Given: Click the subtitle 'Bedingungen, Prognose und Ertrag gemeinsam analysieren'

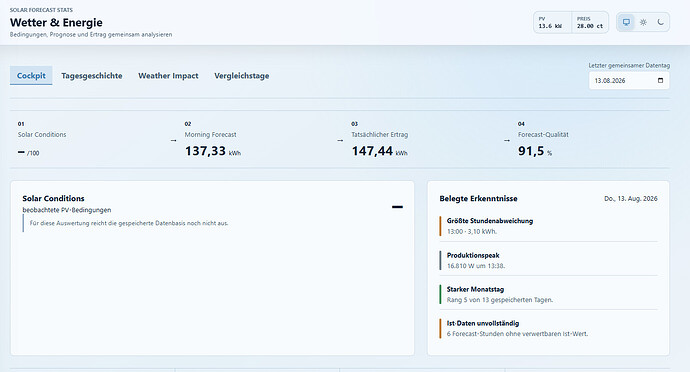Looking at the screenshot, I should pyautogui.click(x=91, y=34).
